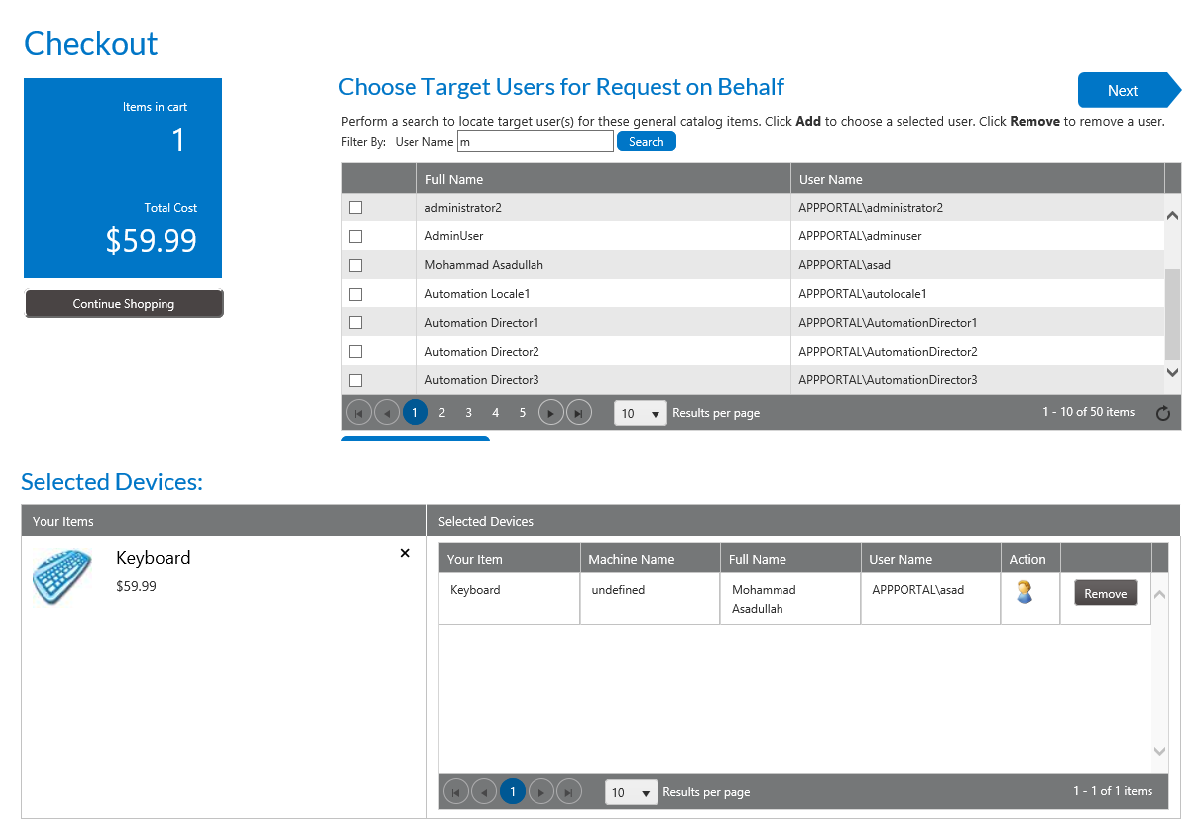
Task: Go to next page in Selected Devices pager
Action: (x=541, y=792)
